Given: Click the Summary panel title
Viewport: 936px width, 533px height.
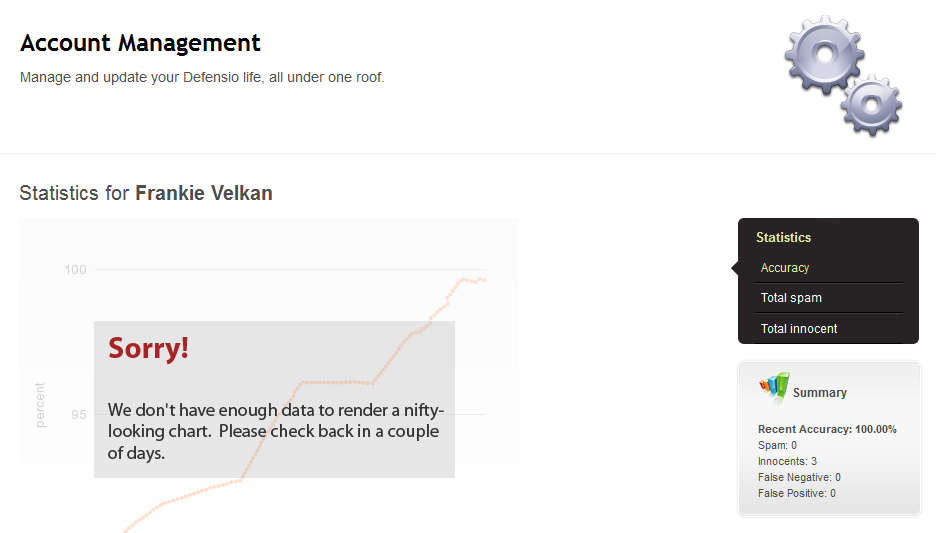Looking at the screenshot, I should (819, 393).
